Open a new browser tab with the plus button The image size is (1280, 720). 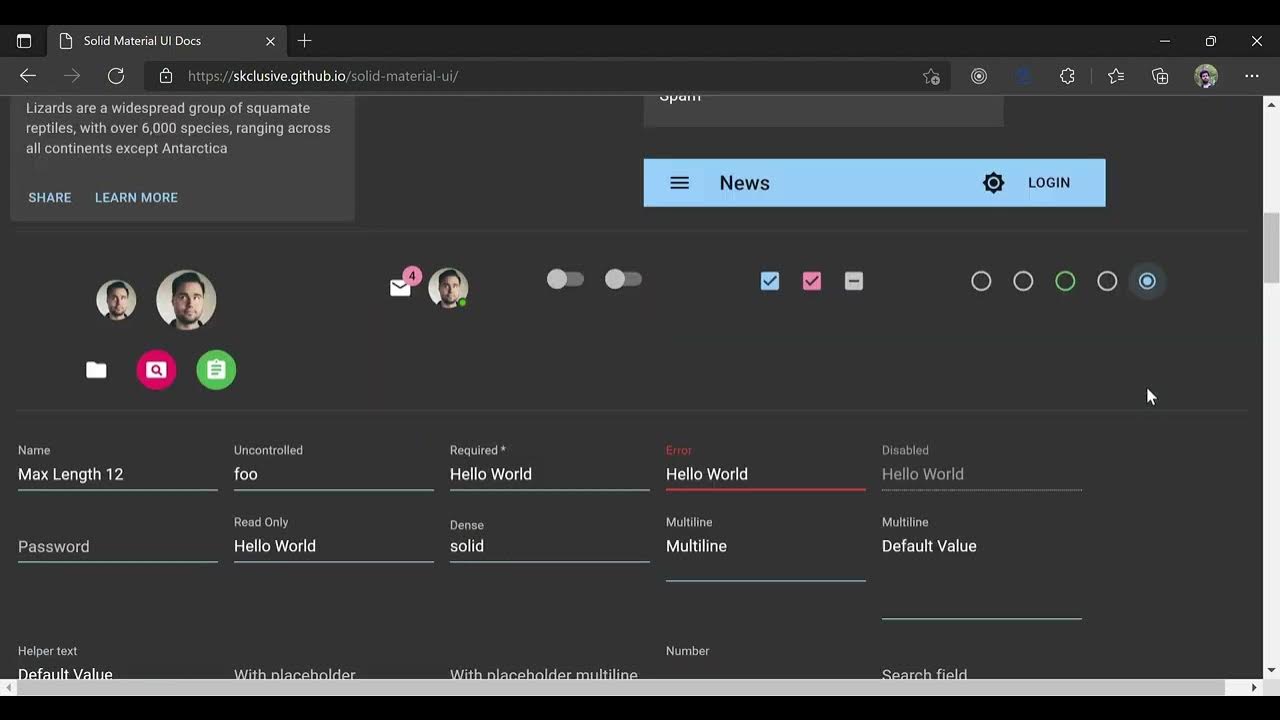tap(304, 41)
